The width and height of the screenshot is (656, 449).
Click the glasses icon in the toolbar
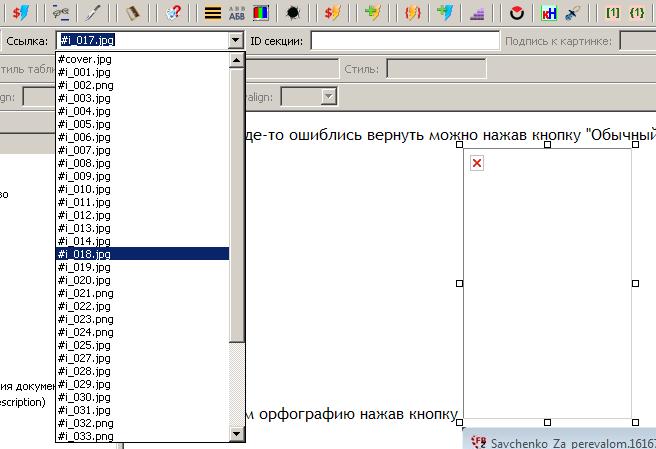62,13
